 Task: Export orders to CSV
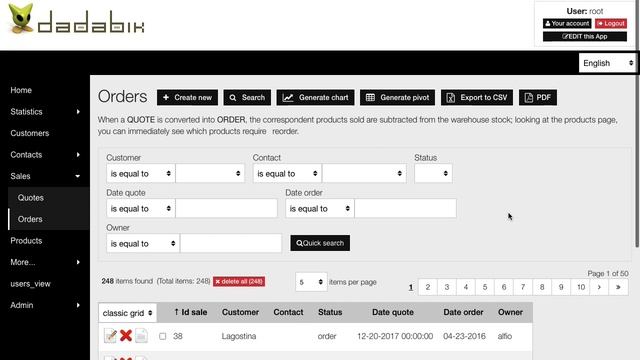click(x=477, y=98)
